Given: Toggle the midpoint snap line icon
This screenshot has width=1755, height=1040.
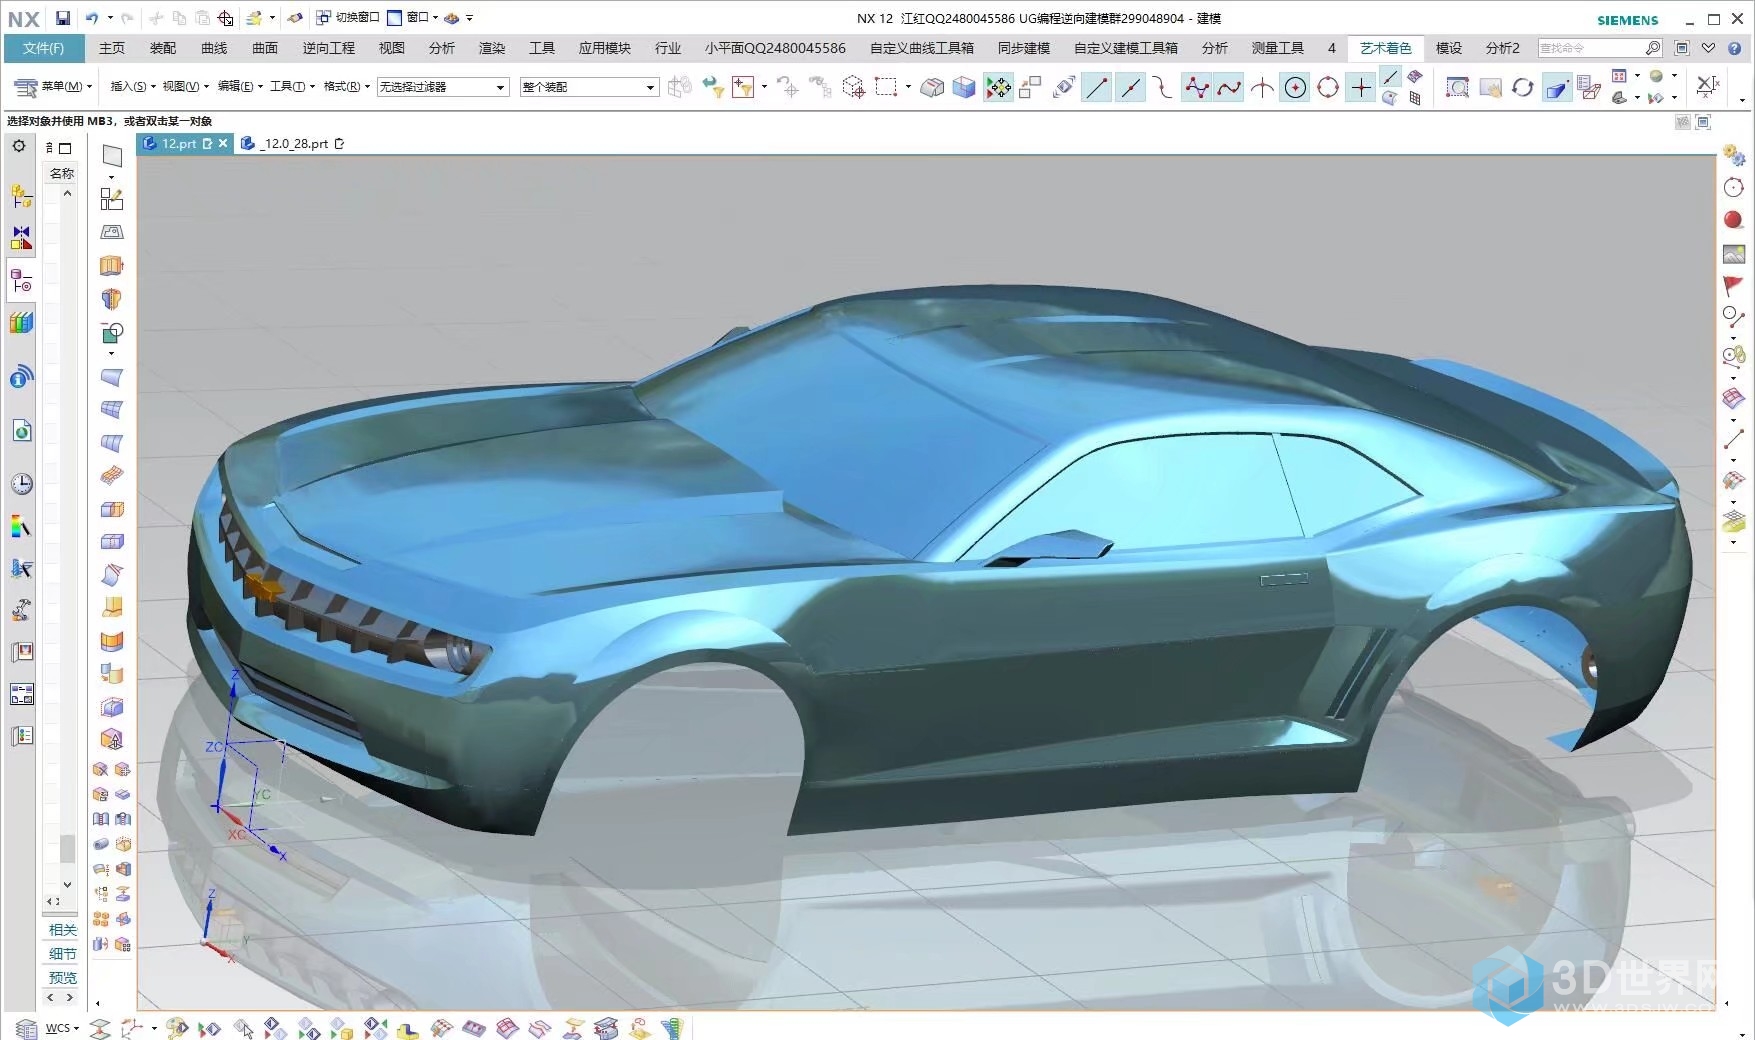Looking at the screenshot, I should click(x=1130, y=88).
